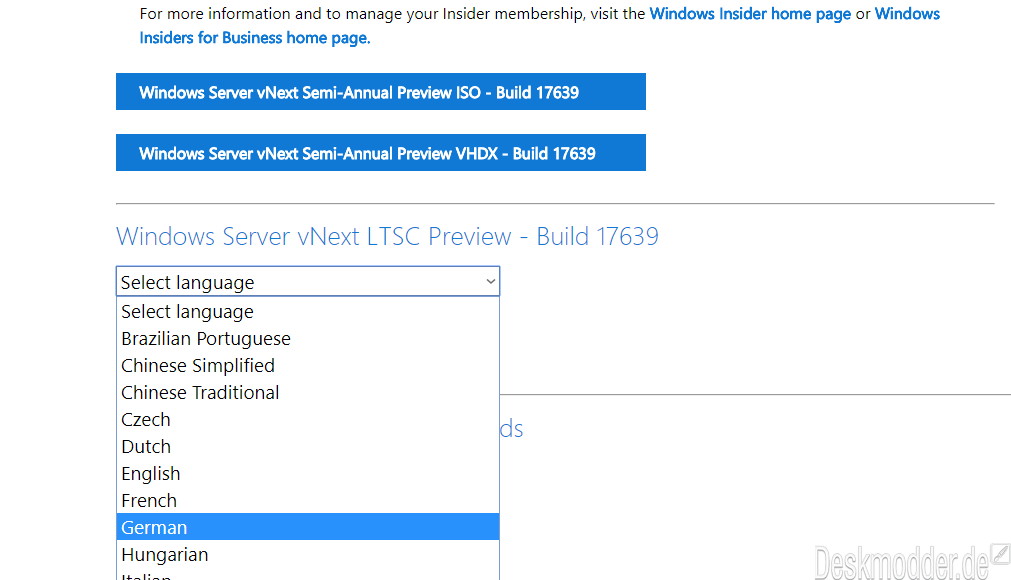
Task: Collapse the Select language dropdown box
Action: click(308, 282)
